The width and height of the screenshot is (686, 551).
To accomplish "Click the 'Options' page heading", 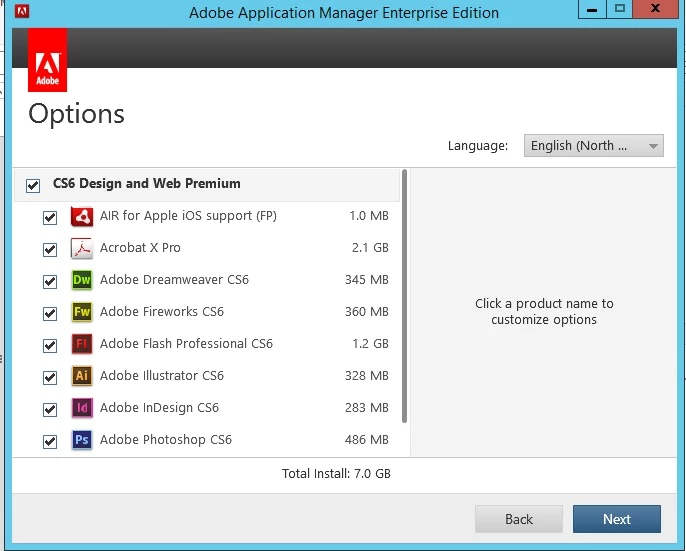I will pyautogui.click(x=77, y=115).
